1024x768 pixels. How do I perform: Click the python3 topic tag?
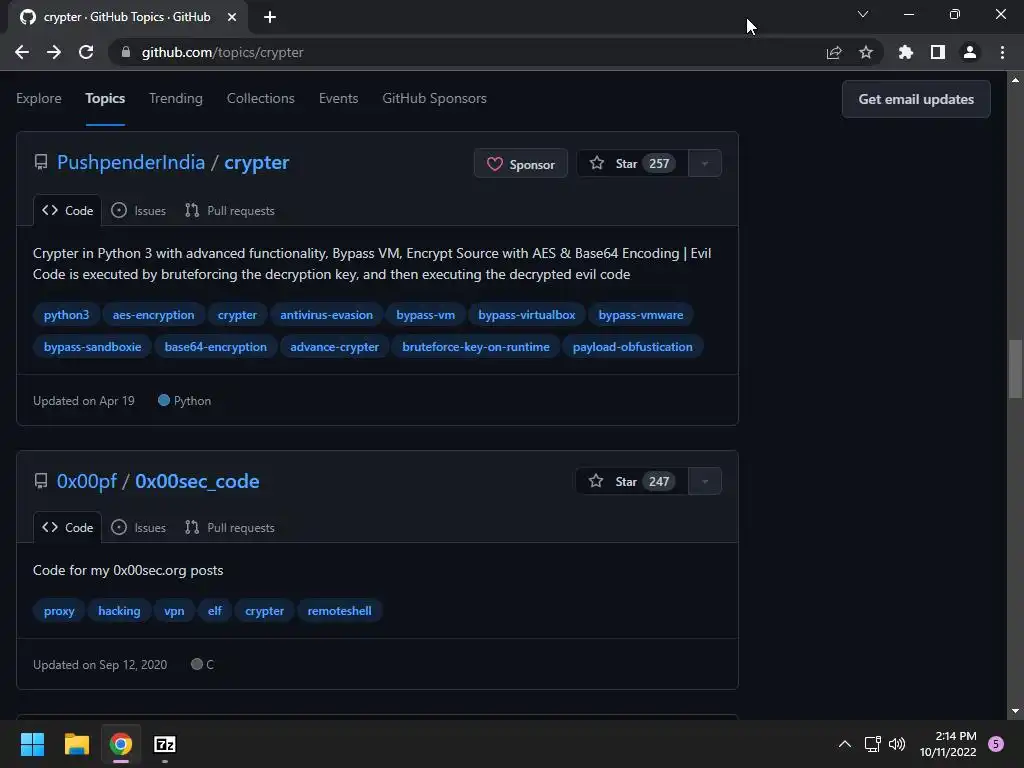66,315
